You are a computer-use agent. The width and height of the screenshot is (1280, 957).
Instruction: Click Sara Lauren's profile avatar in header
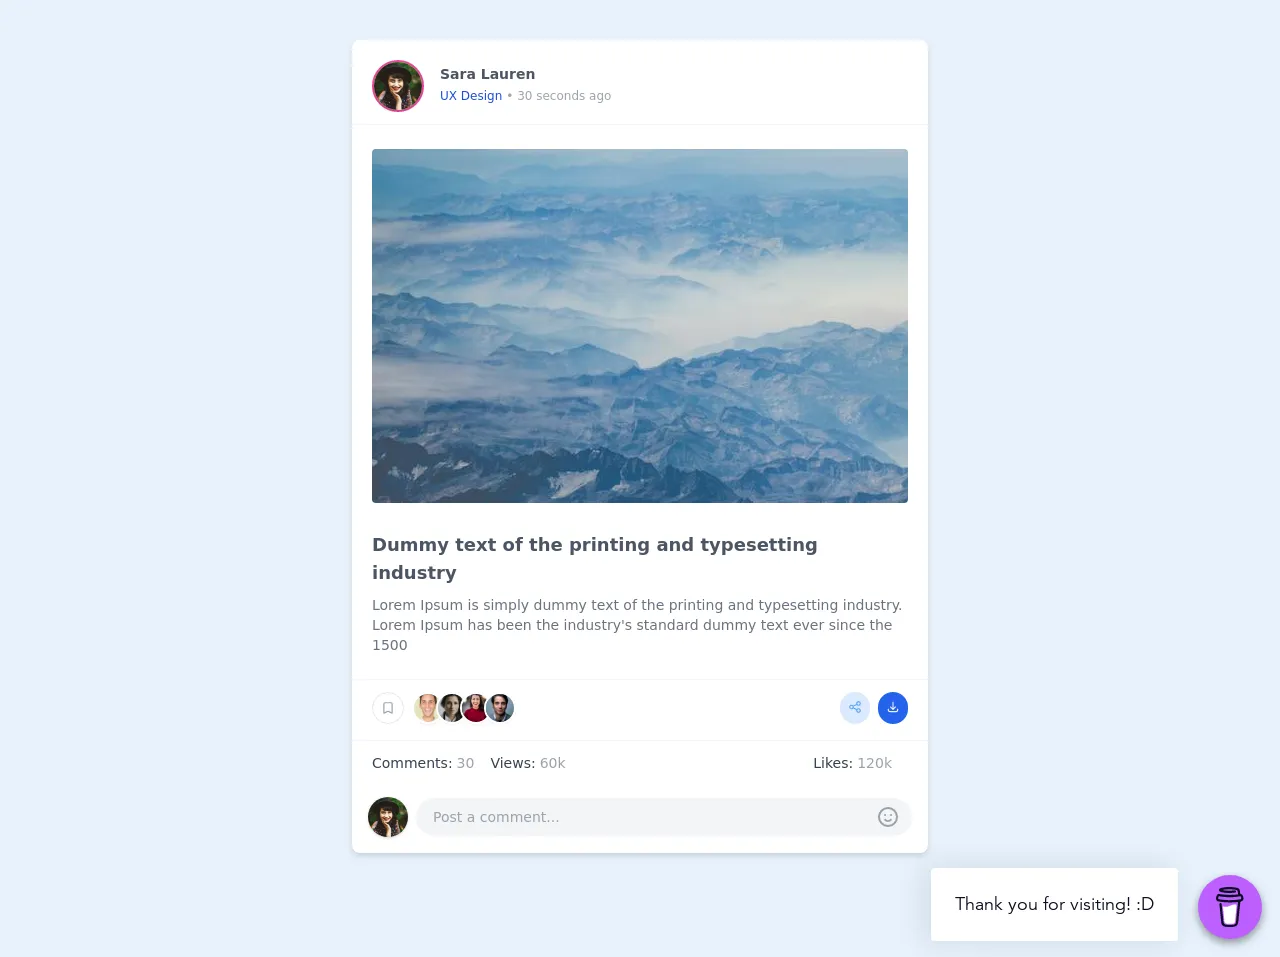point(398,86)
